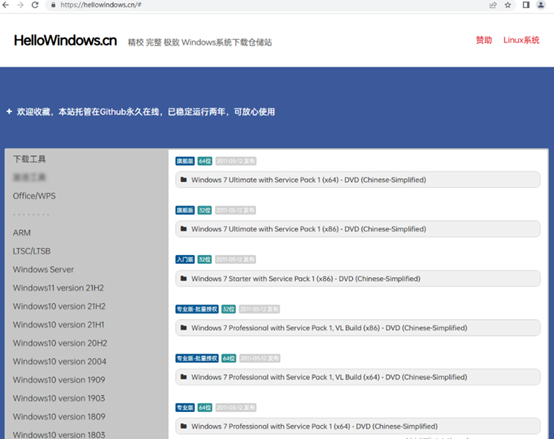Viewport: 554px width, 439px height.
Task: Click the 入门版 tag above Starter entry
Action: 185,260
